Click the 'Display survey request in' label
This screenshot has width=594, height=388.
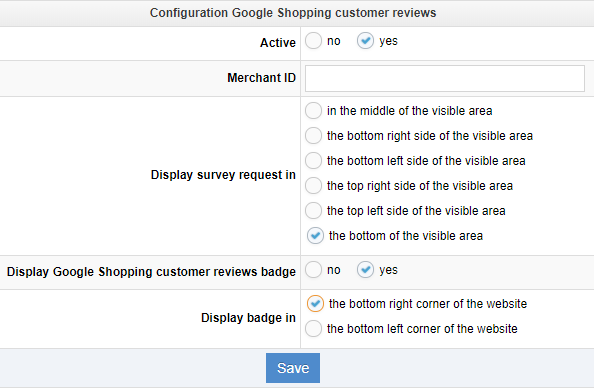pyautogui.click(x=223, y=175)
